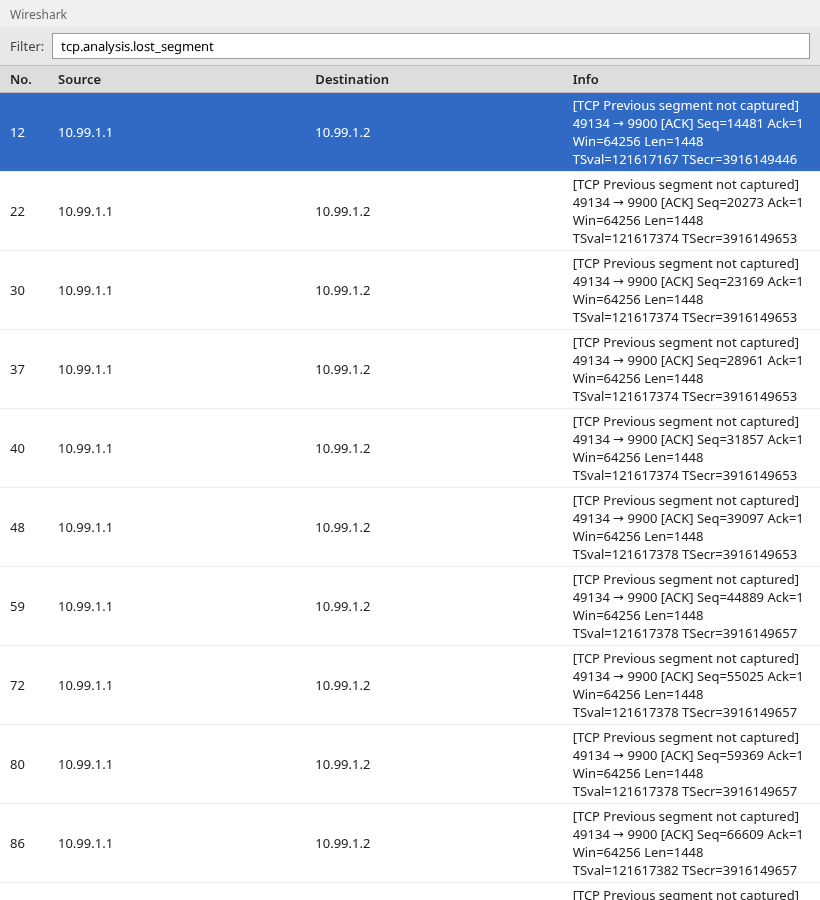Click destination 10.99.1.2 in packet 12 row

[343, 133]
